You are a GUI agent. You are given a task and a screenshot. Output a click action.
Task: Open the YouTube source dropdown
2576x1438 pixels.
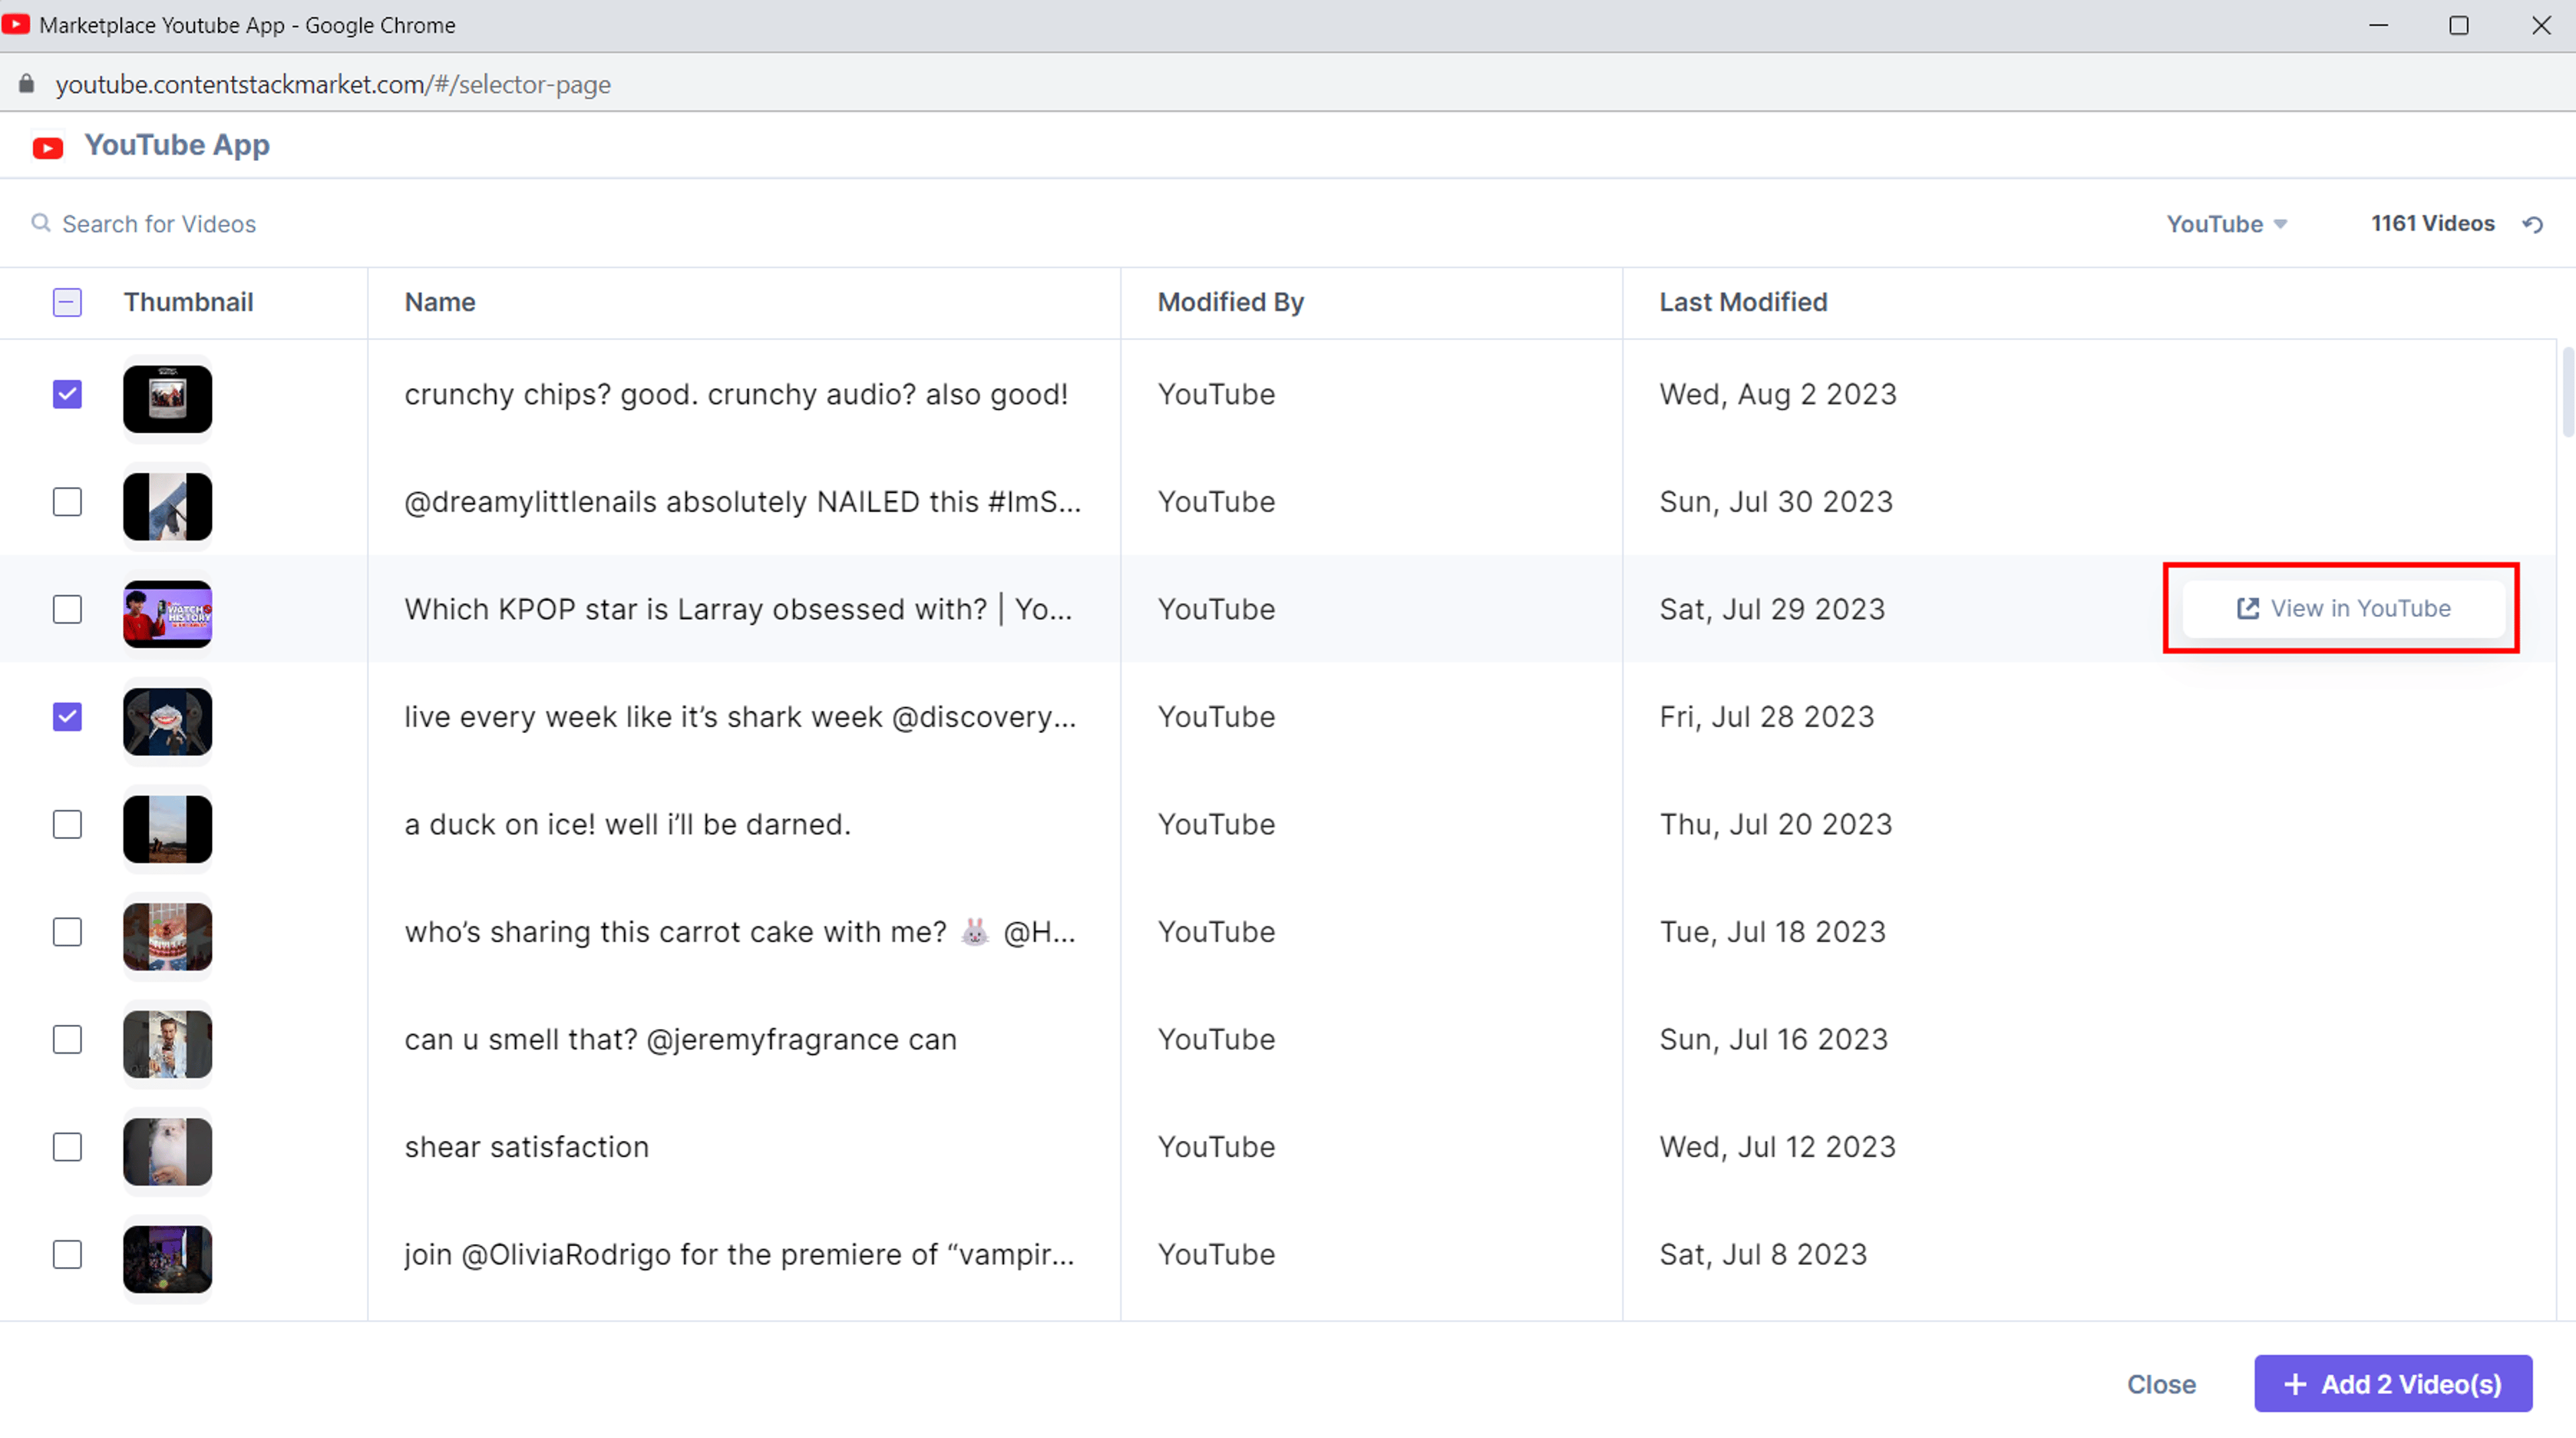coord(2226,224)
